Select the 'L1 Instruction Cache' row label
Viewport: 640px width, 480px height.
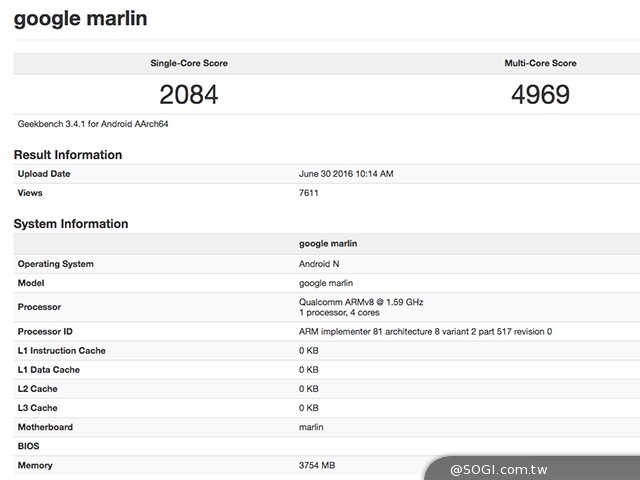click(62, 351)
